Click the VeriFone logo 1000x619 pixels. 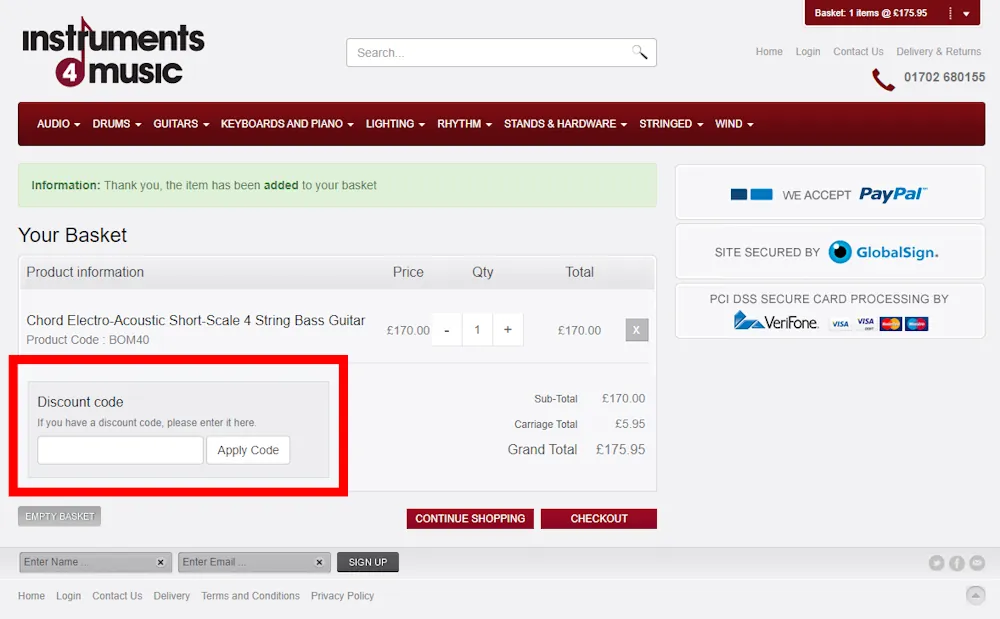coord(776,321)
